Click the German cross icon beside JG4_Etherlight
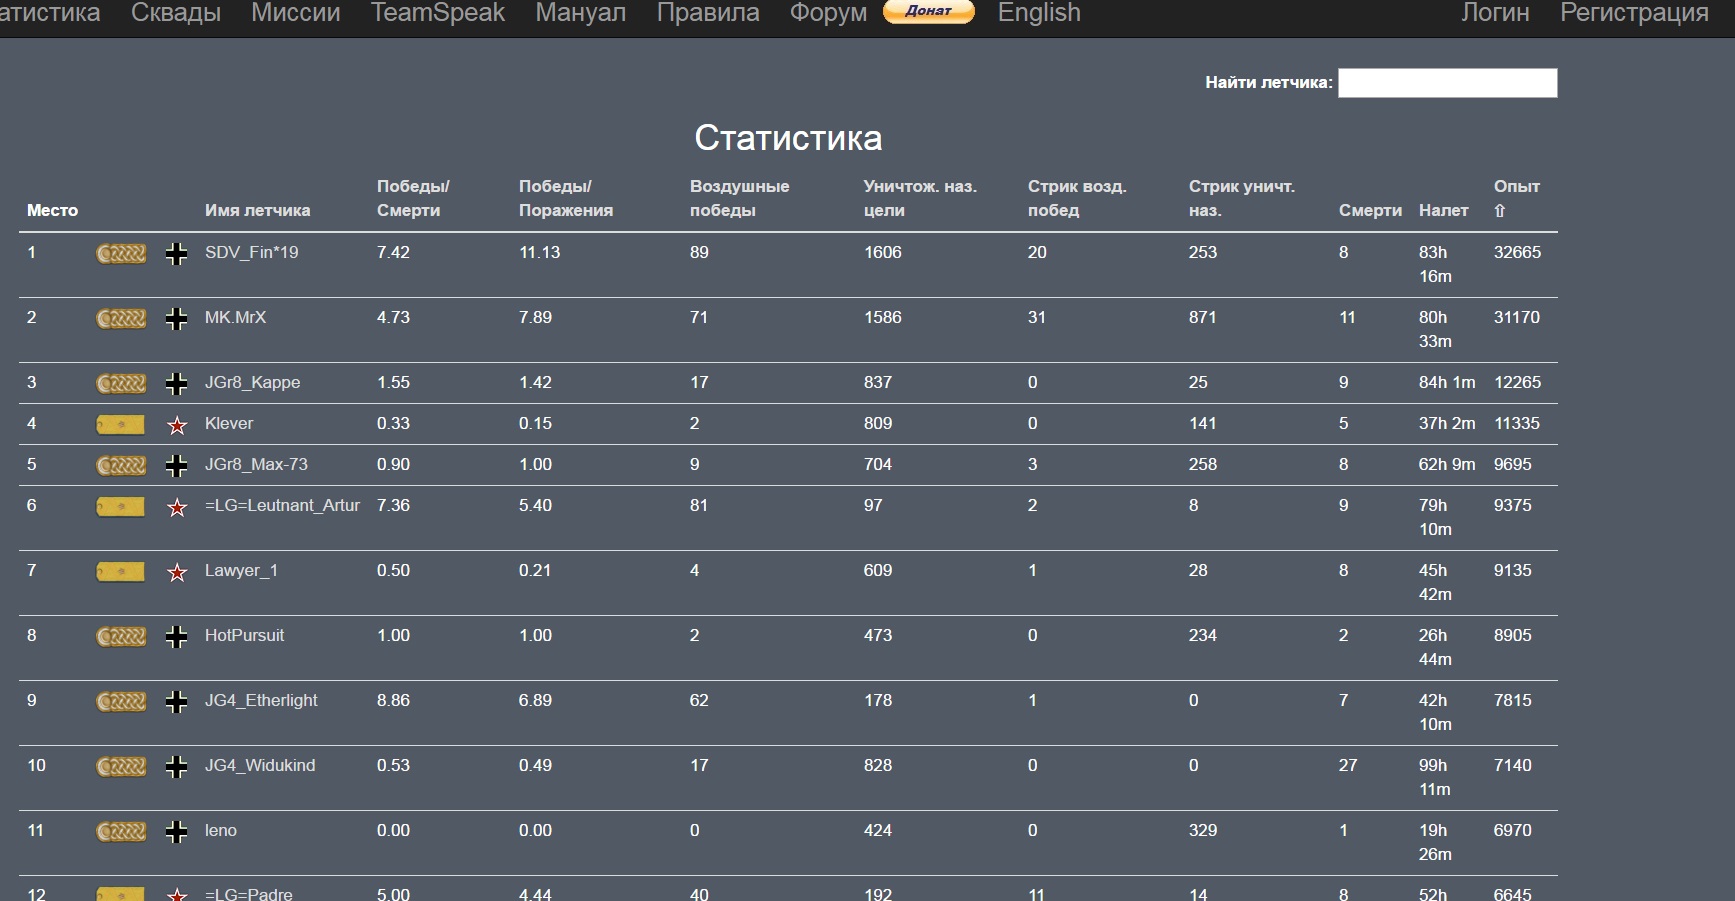Viewport: 1735px width, 901px height. point(176,702)
